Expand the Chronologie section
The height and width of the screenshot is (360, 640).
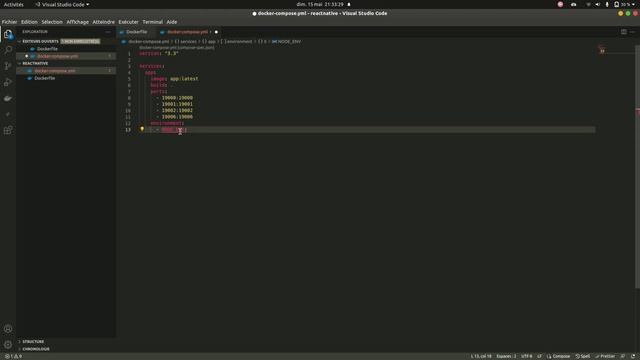click(x=36, y=349)
